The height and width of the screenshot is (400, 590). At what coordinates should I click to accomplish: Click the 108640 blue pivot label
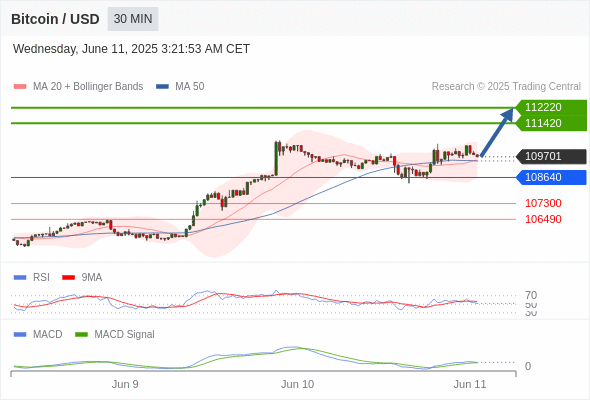point(551,177)
